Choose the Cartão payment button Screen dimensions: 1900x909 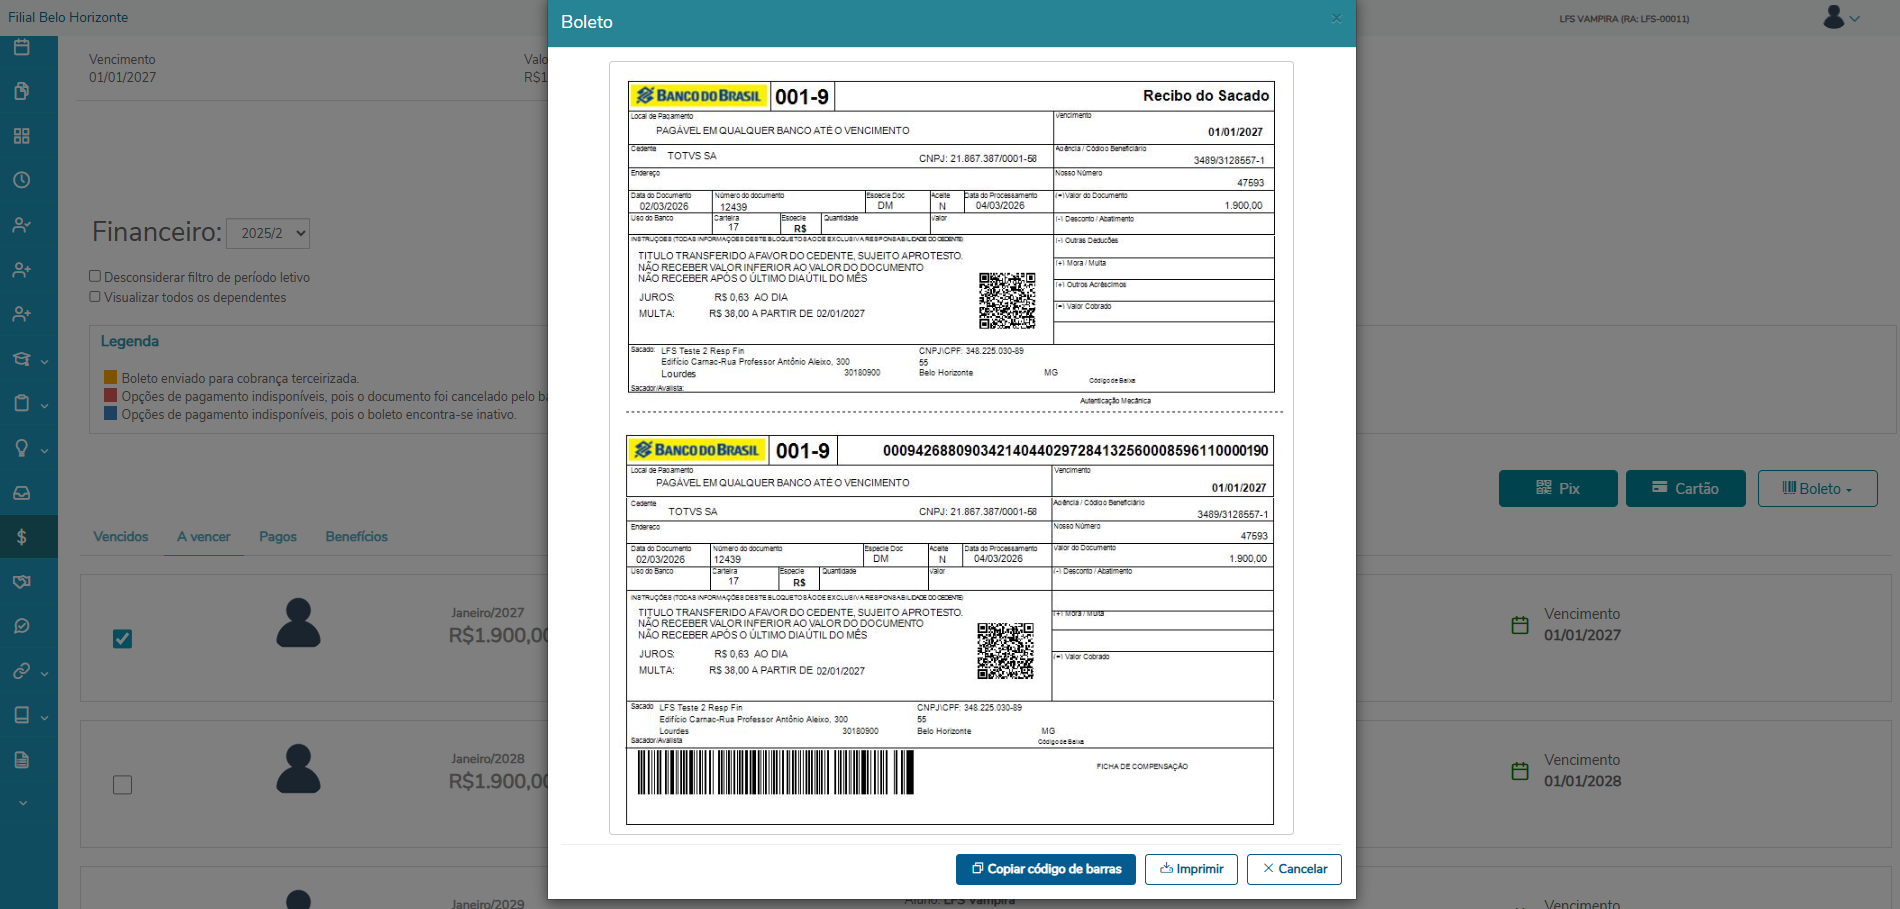click(x=1686, y=488)
